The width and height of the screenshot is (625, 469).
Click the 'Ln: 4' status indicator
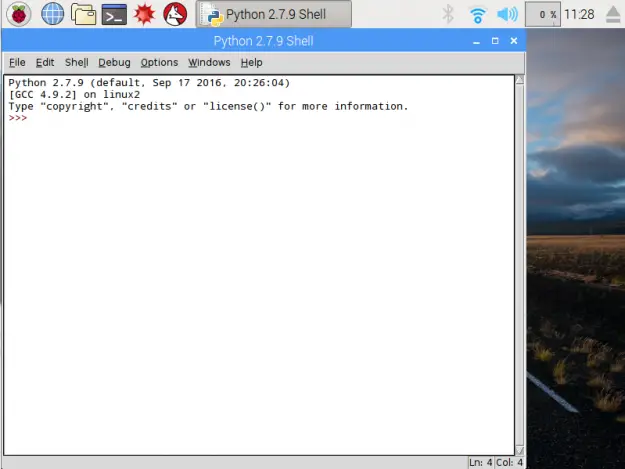tap(480, 463)
